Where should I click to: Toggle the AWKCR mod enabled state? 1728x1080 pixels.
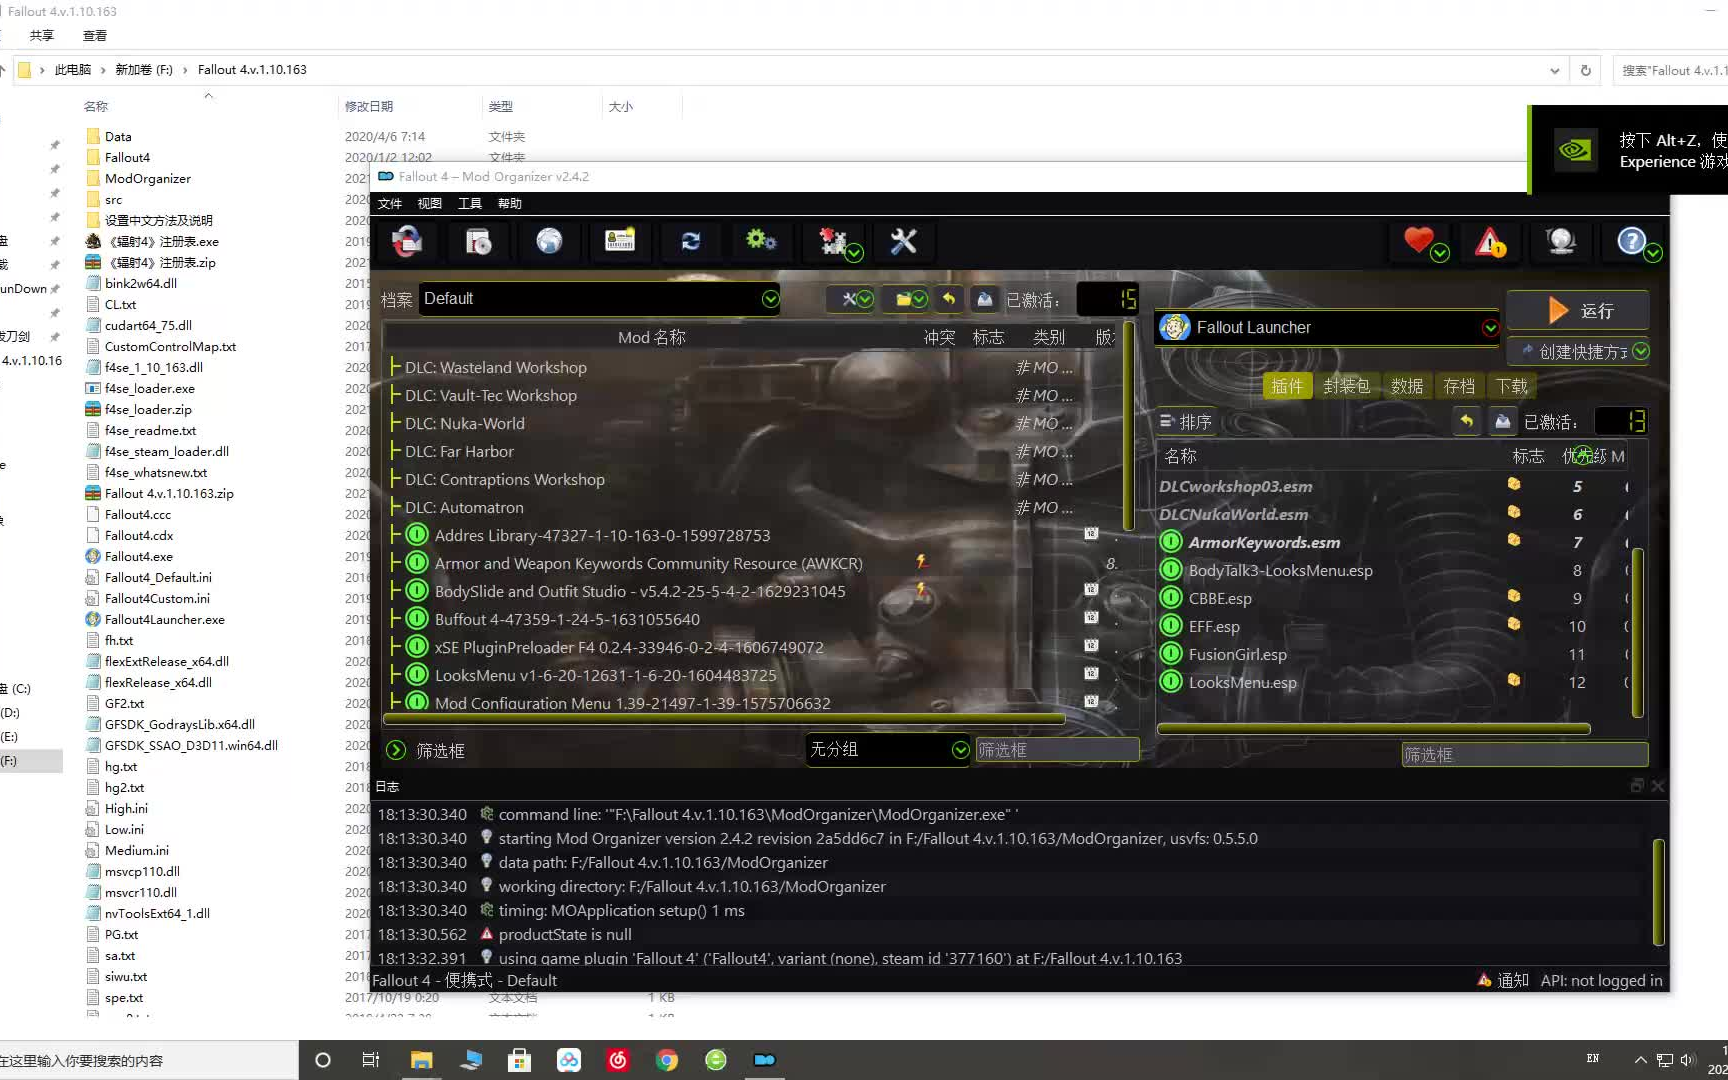click(x=417, y=563)
